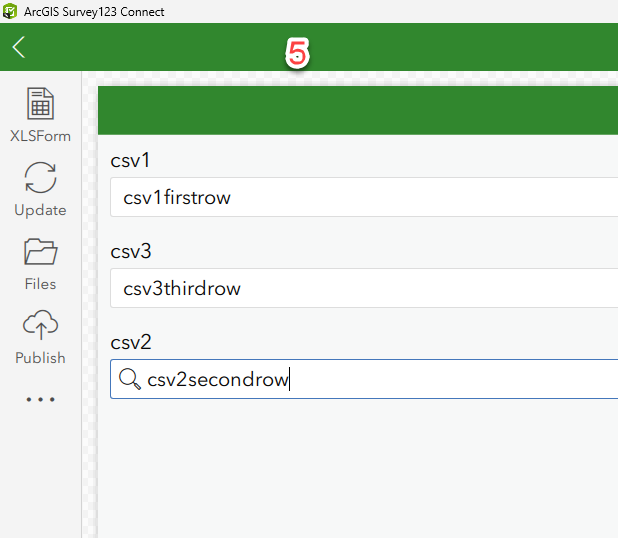Click the csv3 question label
Viewport: 618px width, 538px height.
pos(130,251)
